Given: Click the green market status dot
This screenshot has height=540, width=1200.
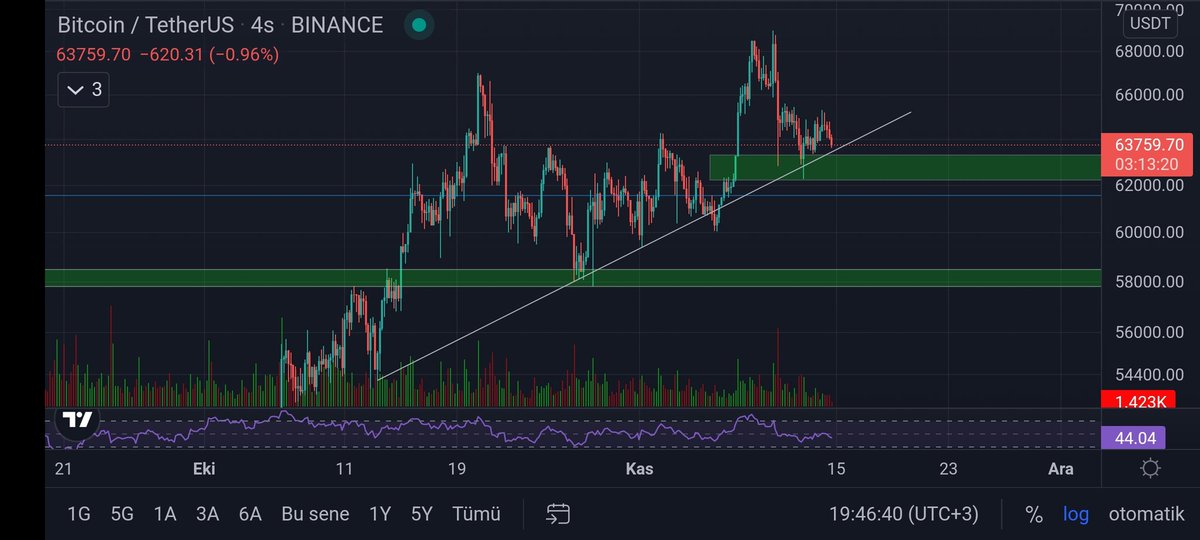Looking at the screenshot, I should point(420,25).
